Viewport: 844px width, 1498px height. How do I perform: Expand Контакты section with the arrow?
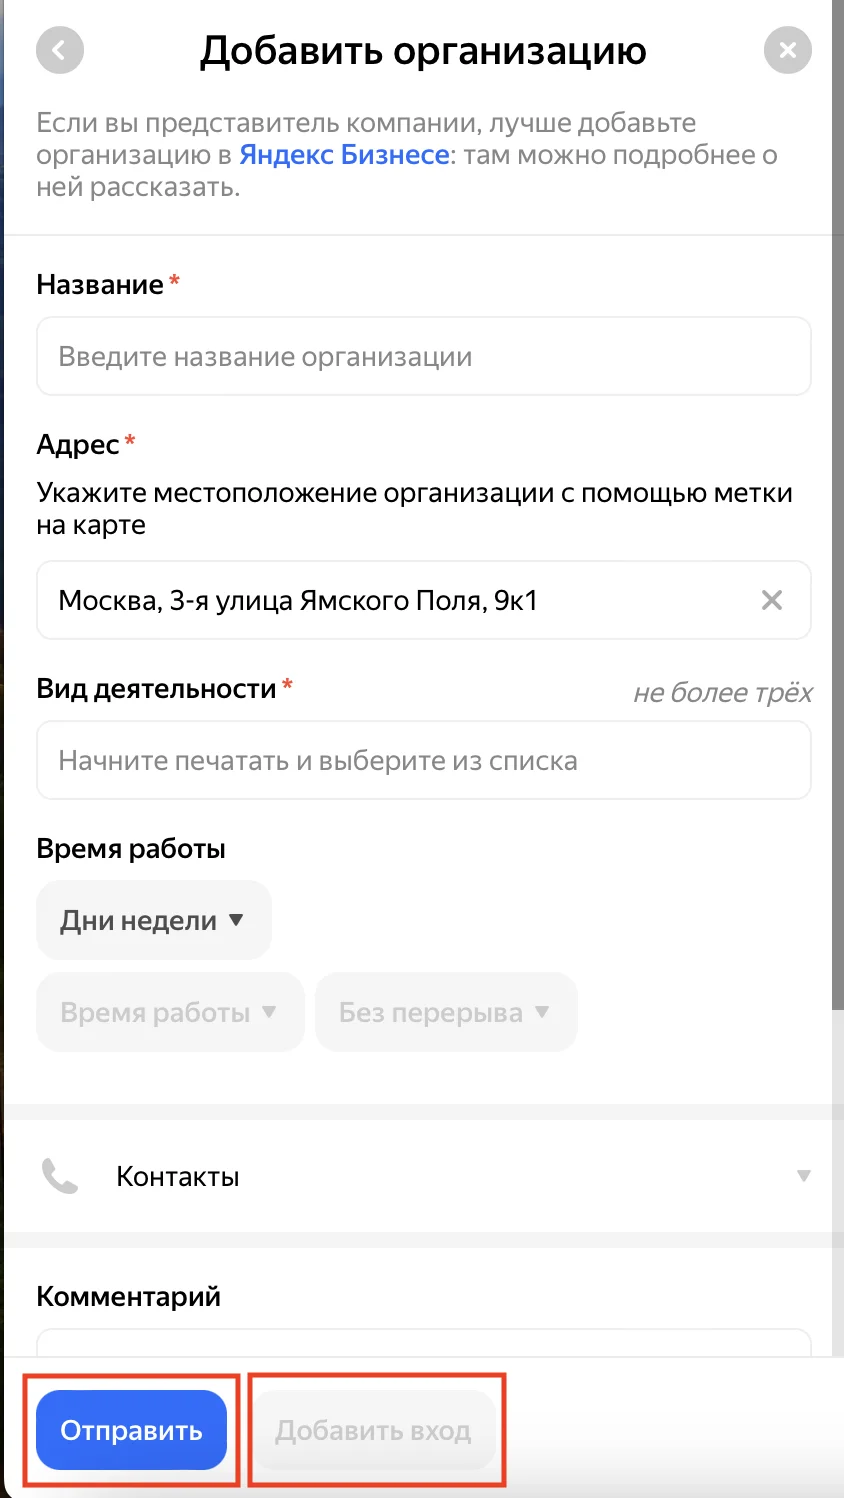click(803, 1177)
